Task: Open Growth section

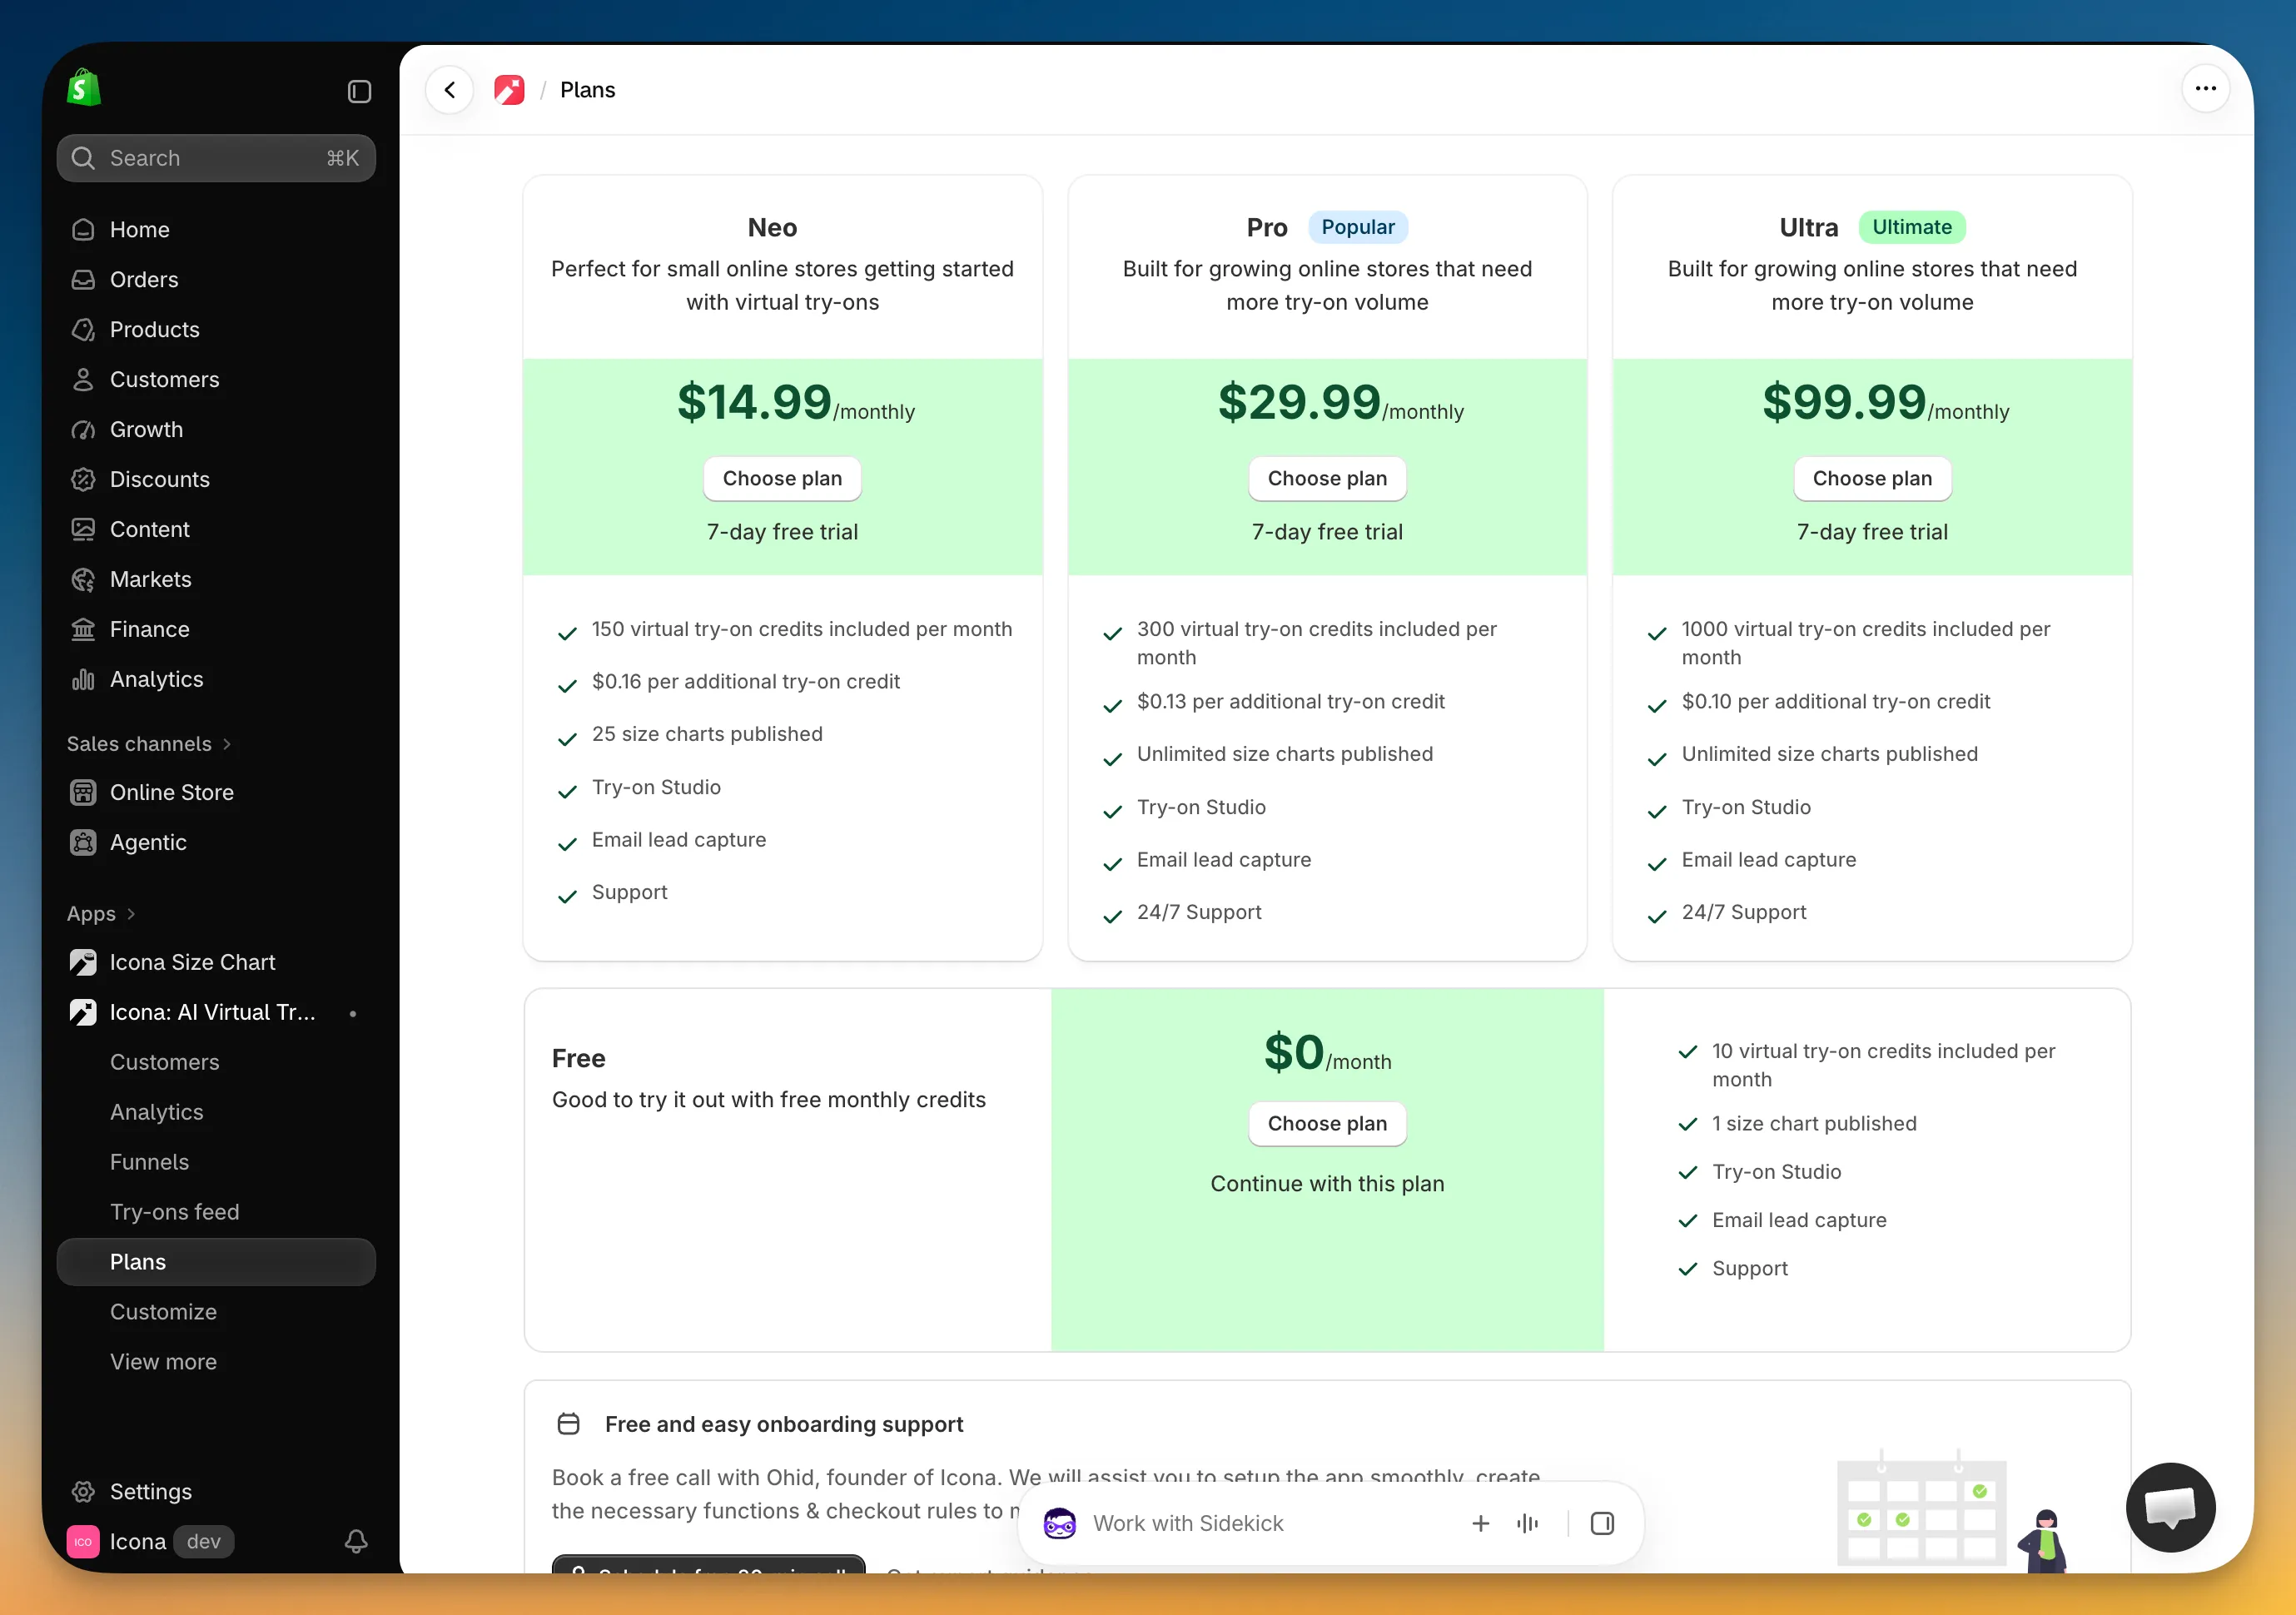Action: tap(216, 429)
